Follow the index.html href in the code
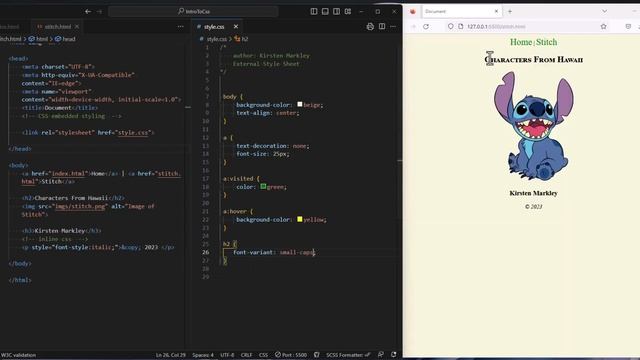 tap(68, 173)
